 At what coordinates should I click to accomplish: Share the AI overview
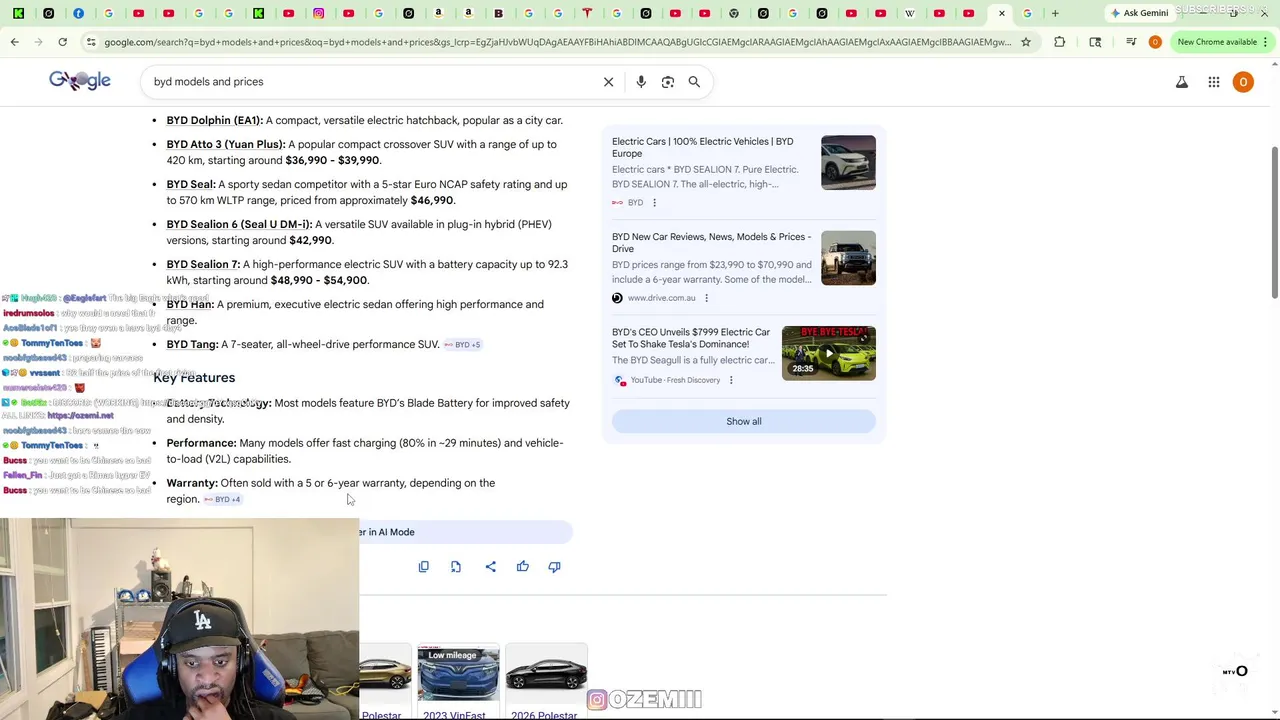coord(490,567)
